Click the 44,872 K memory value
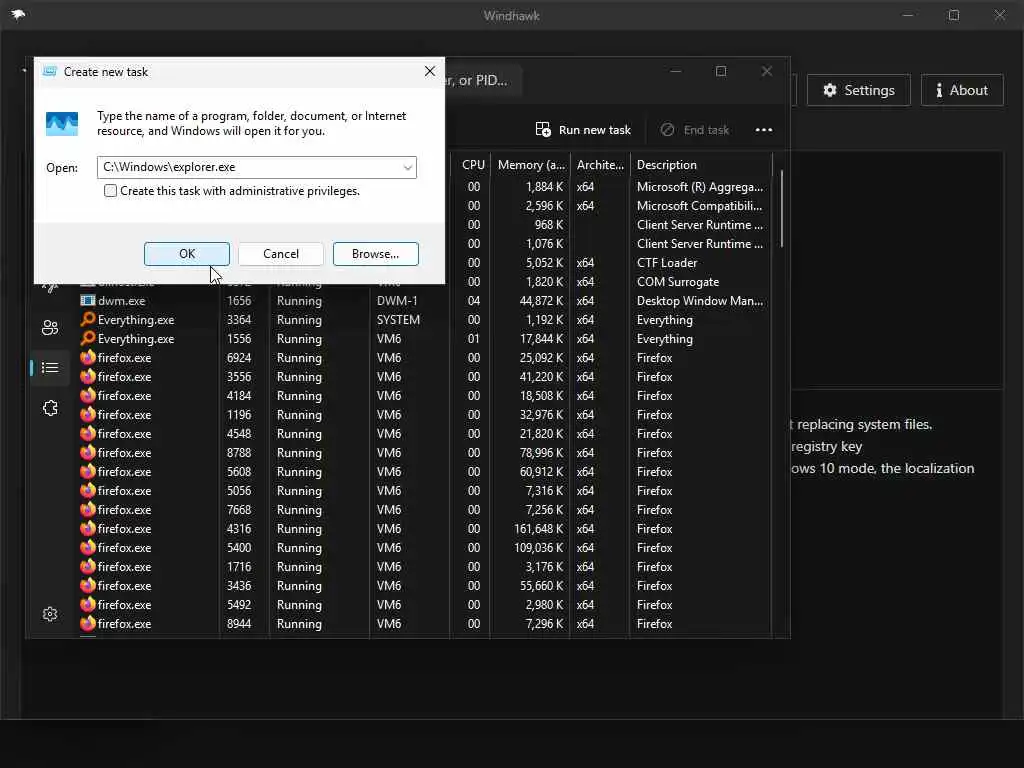1024x768 pixels. [541, 301]
